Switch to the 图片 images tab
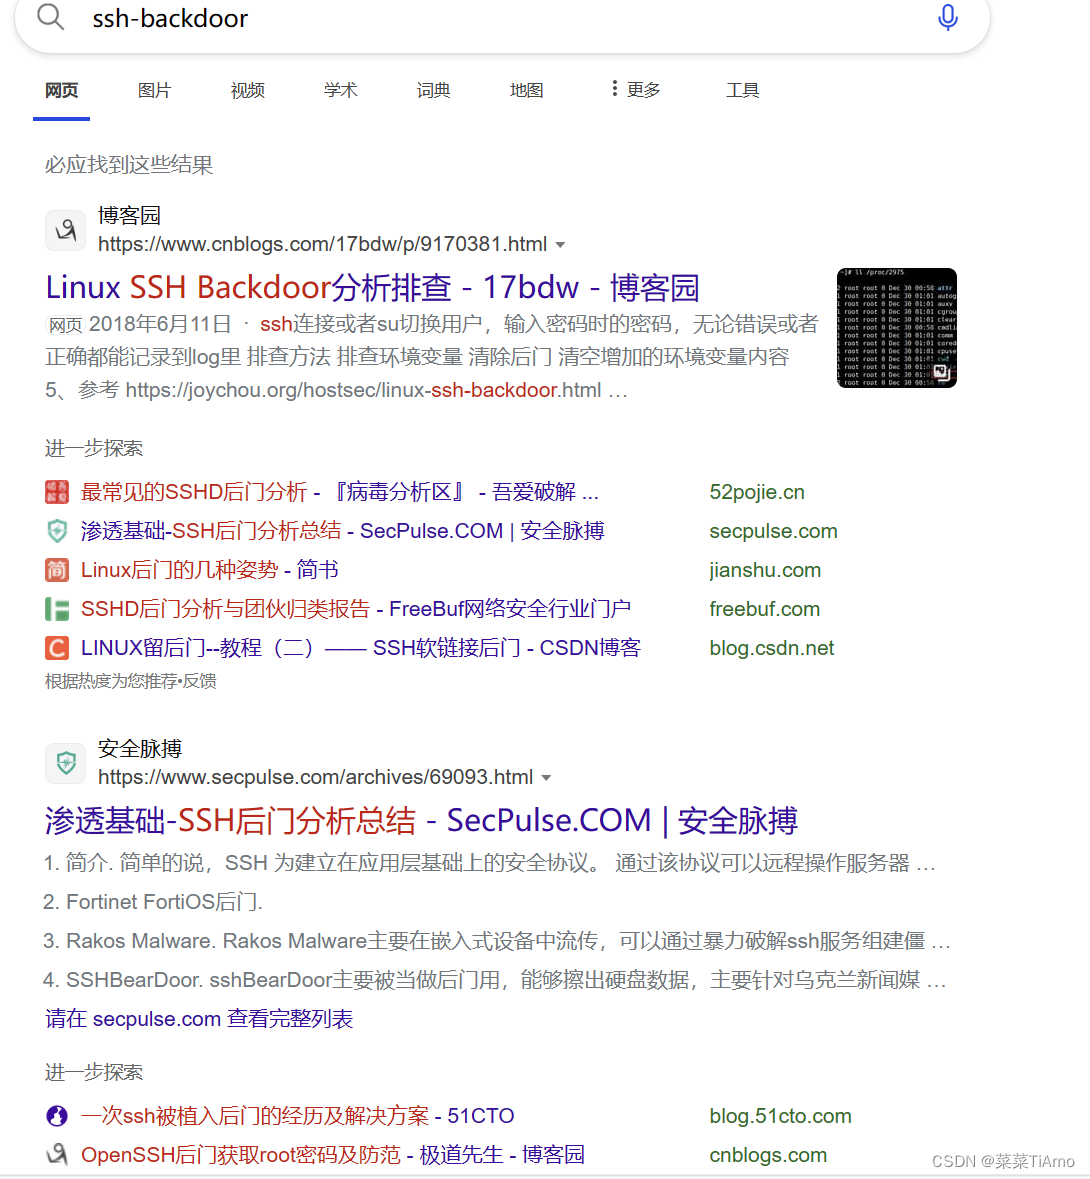The image size is (1090, 1179). tap(155, 90)
